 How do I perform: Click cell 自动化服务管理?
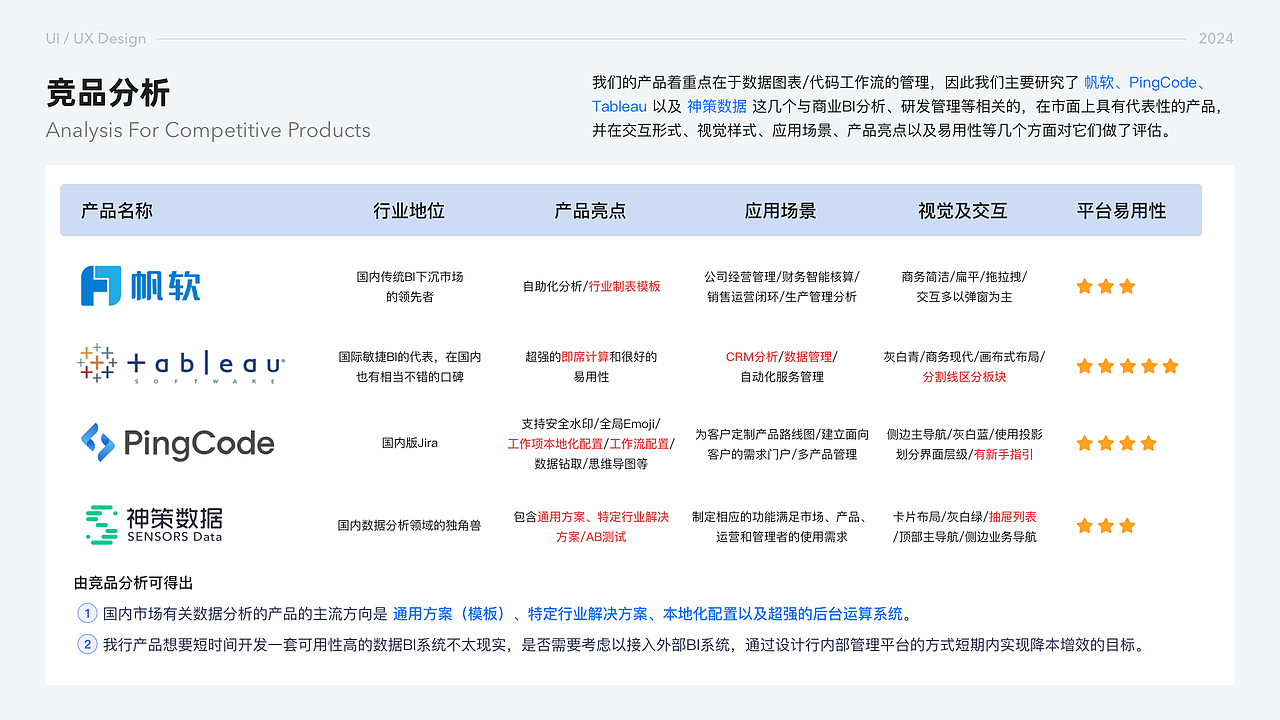[x=781, y=377]
